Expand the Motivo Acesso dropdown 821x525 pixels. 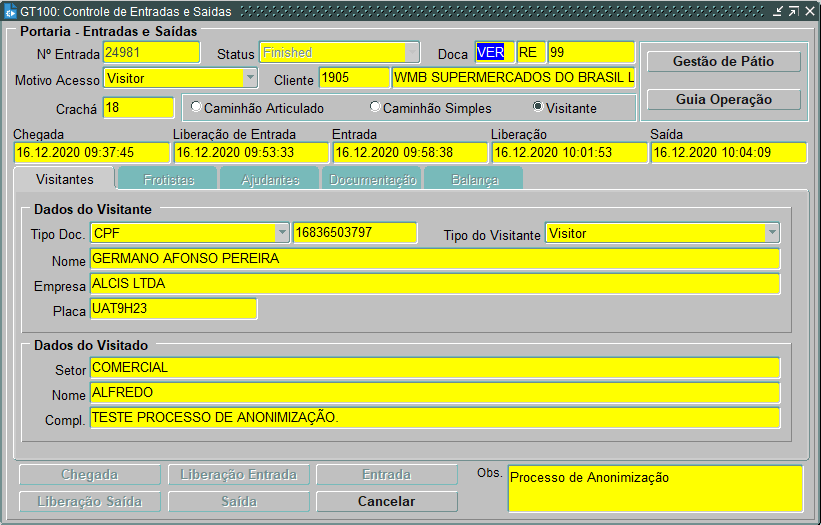[x=250, y=78]
